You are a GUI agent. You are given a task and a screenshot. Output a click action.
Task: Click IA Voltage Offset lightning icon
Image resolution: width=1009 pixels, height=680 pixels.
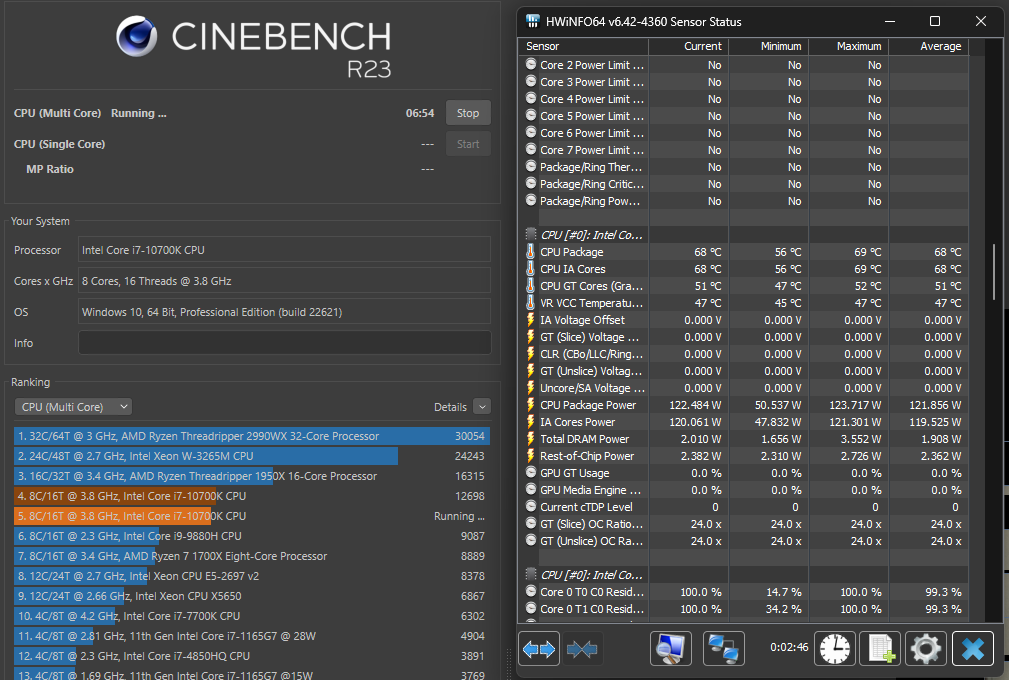530,320
